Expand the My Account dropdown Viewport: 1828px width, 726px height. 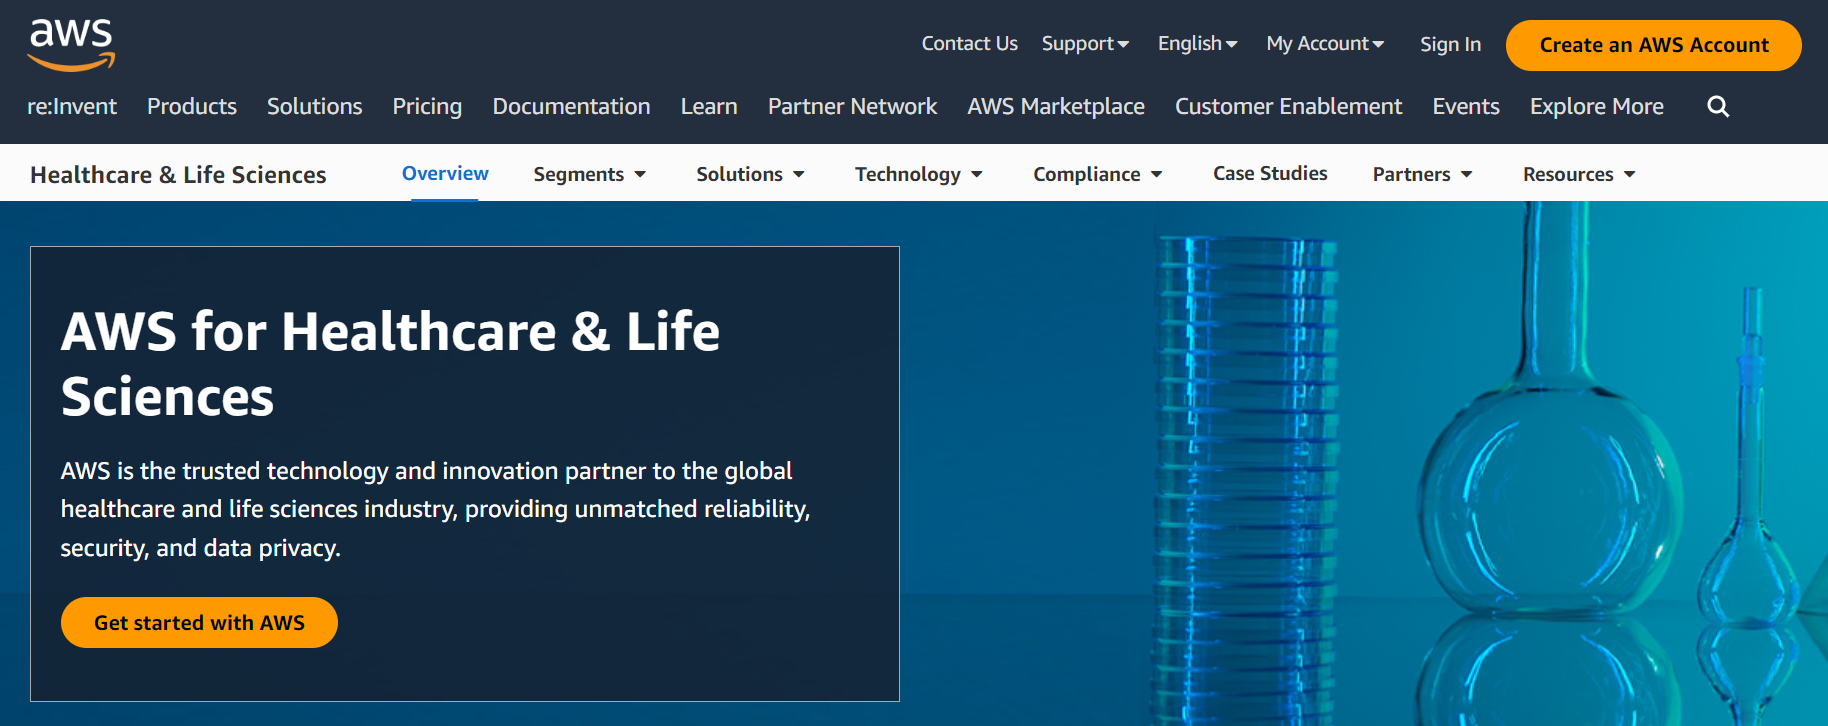pos(1325,44)
